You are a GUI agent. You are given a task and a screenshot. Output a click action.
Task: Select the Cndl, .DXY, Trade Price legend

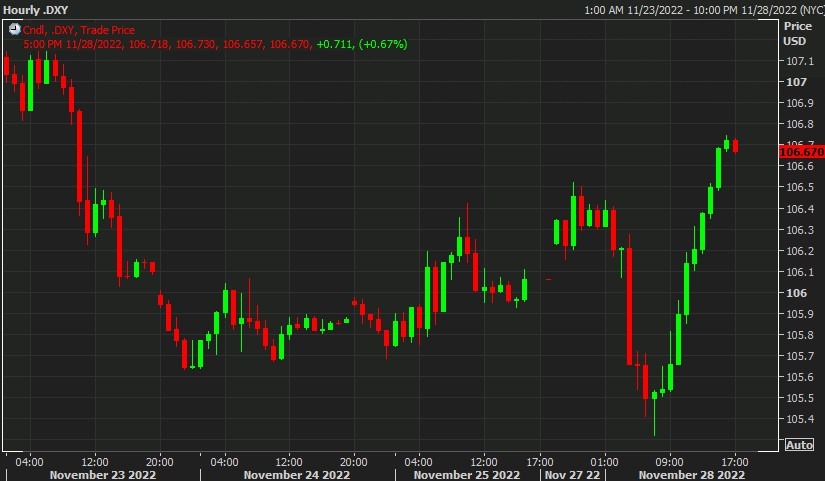[78, 30]
